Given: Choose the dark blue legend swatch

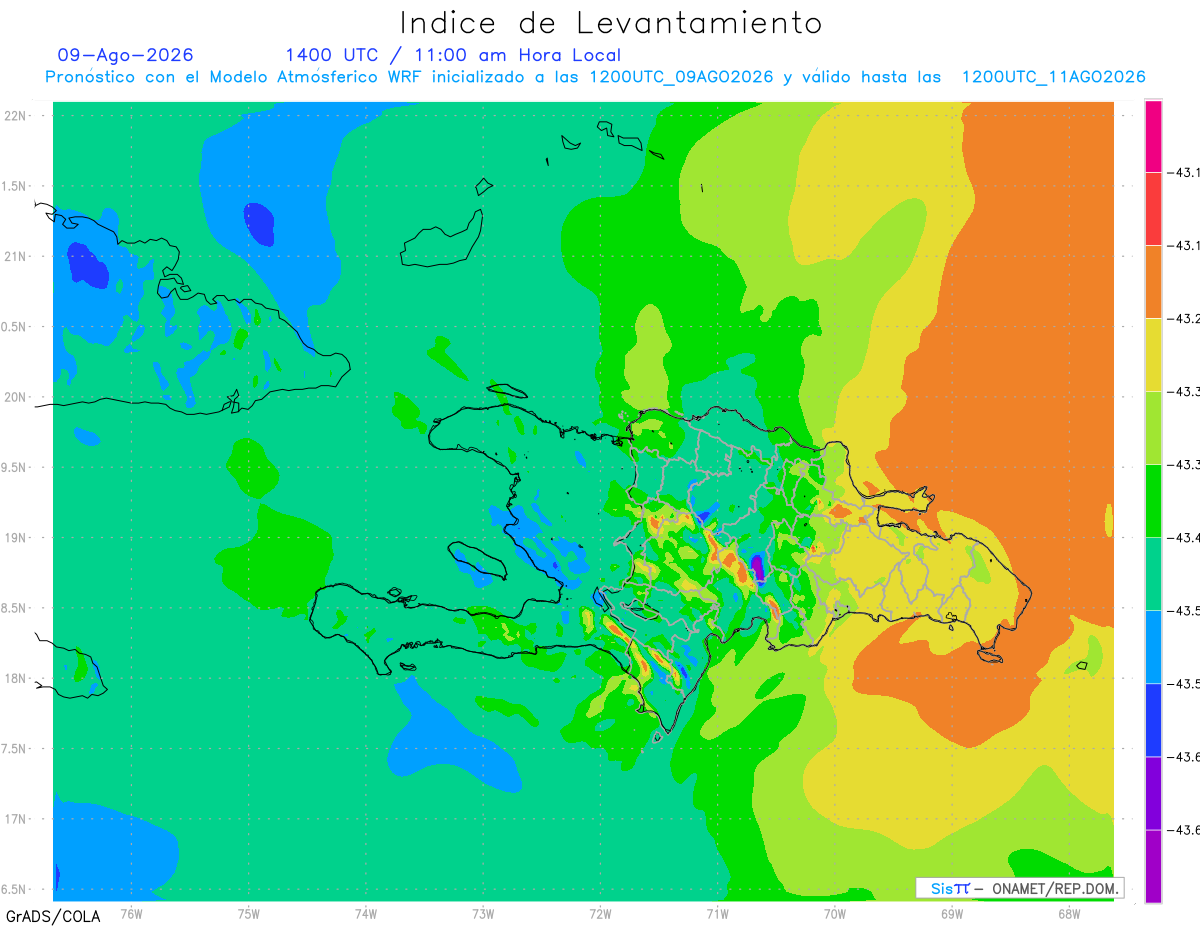Looking at the screenshot, I should tap(1153, 720).
